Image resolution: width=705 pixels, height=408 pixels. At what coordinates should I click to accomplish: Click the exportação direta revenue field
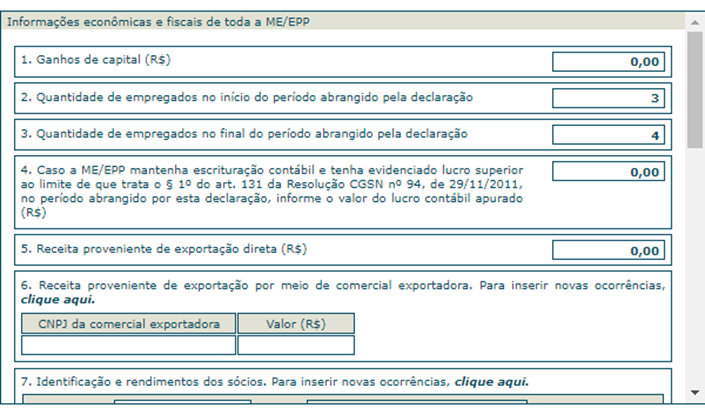pyautogui.click(x=608, y=250)
